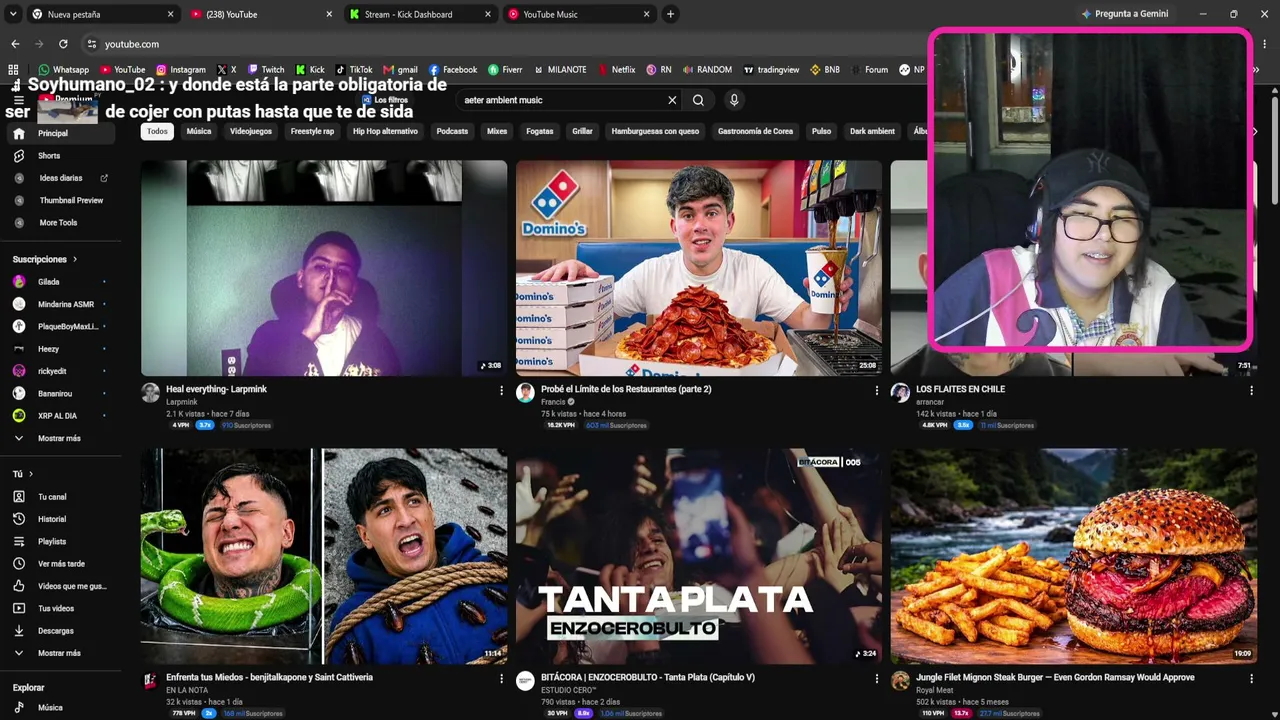Open a new browser tab
1280x720 pixels.
[x=670, y=14]
